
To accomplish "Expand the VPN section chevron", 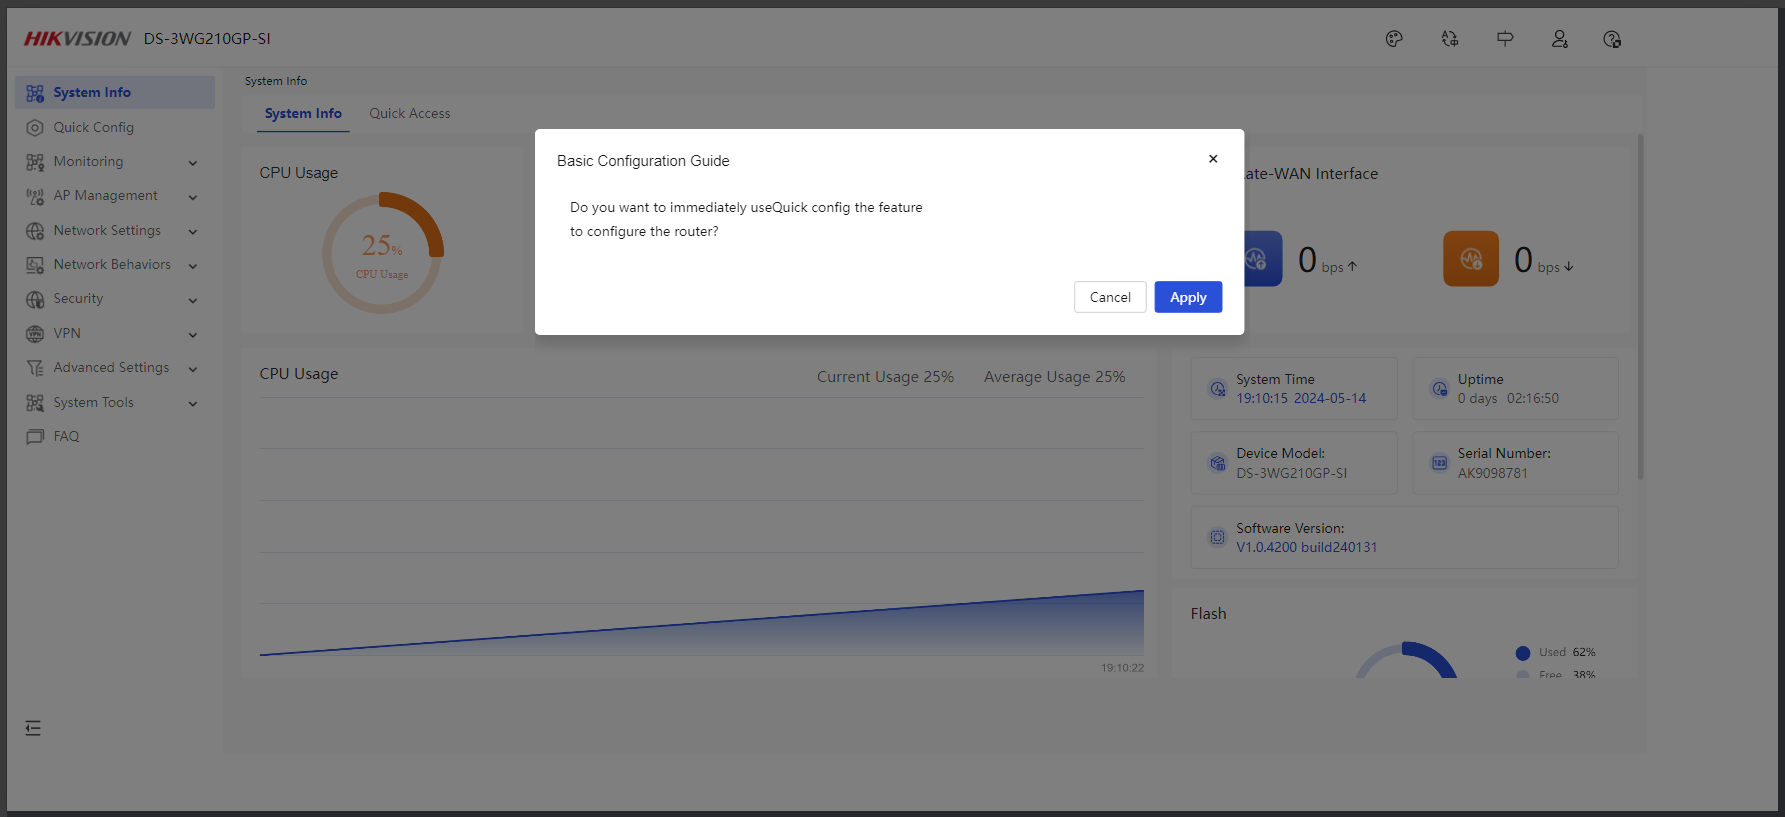I will coord(193,335).
